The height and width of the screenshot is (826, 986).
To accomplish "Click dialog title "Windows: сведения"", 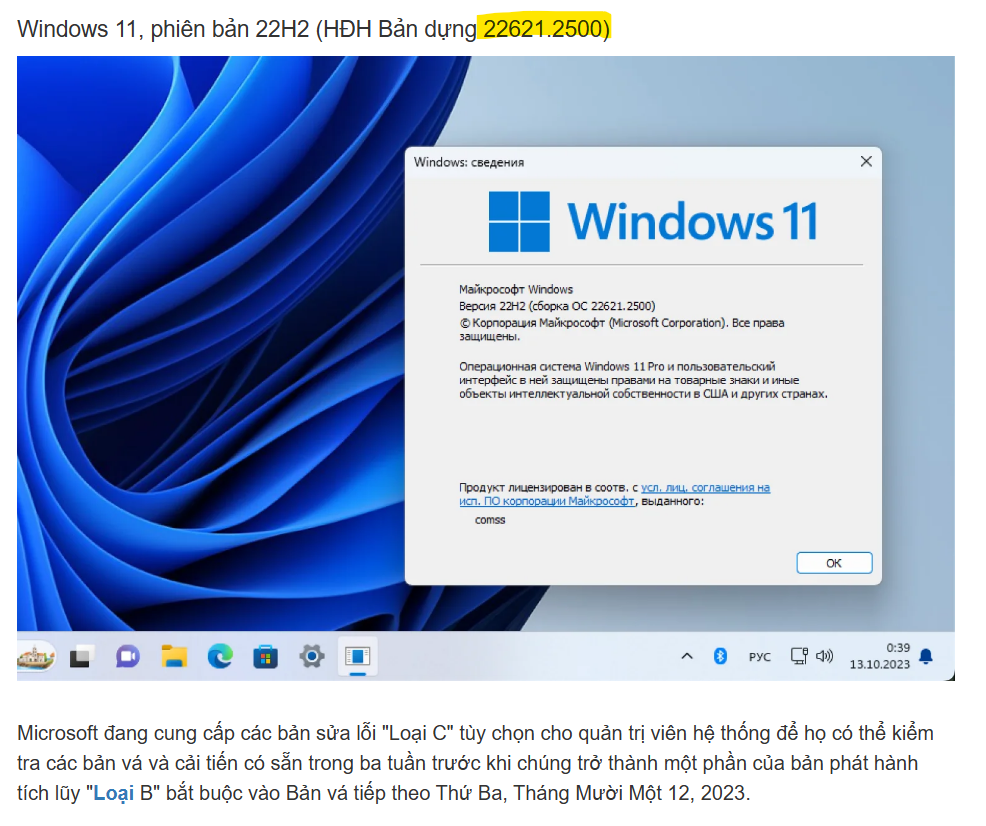I will tap(468, 162).
